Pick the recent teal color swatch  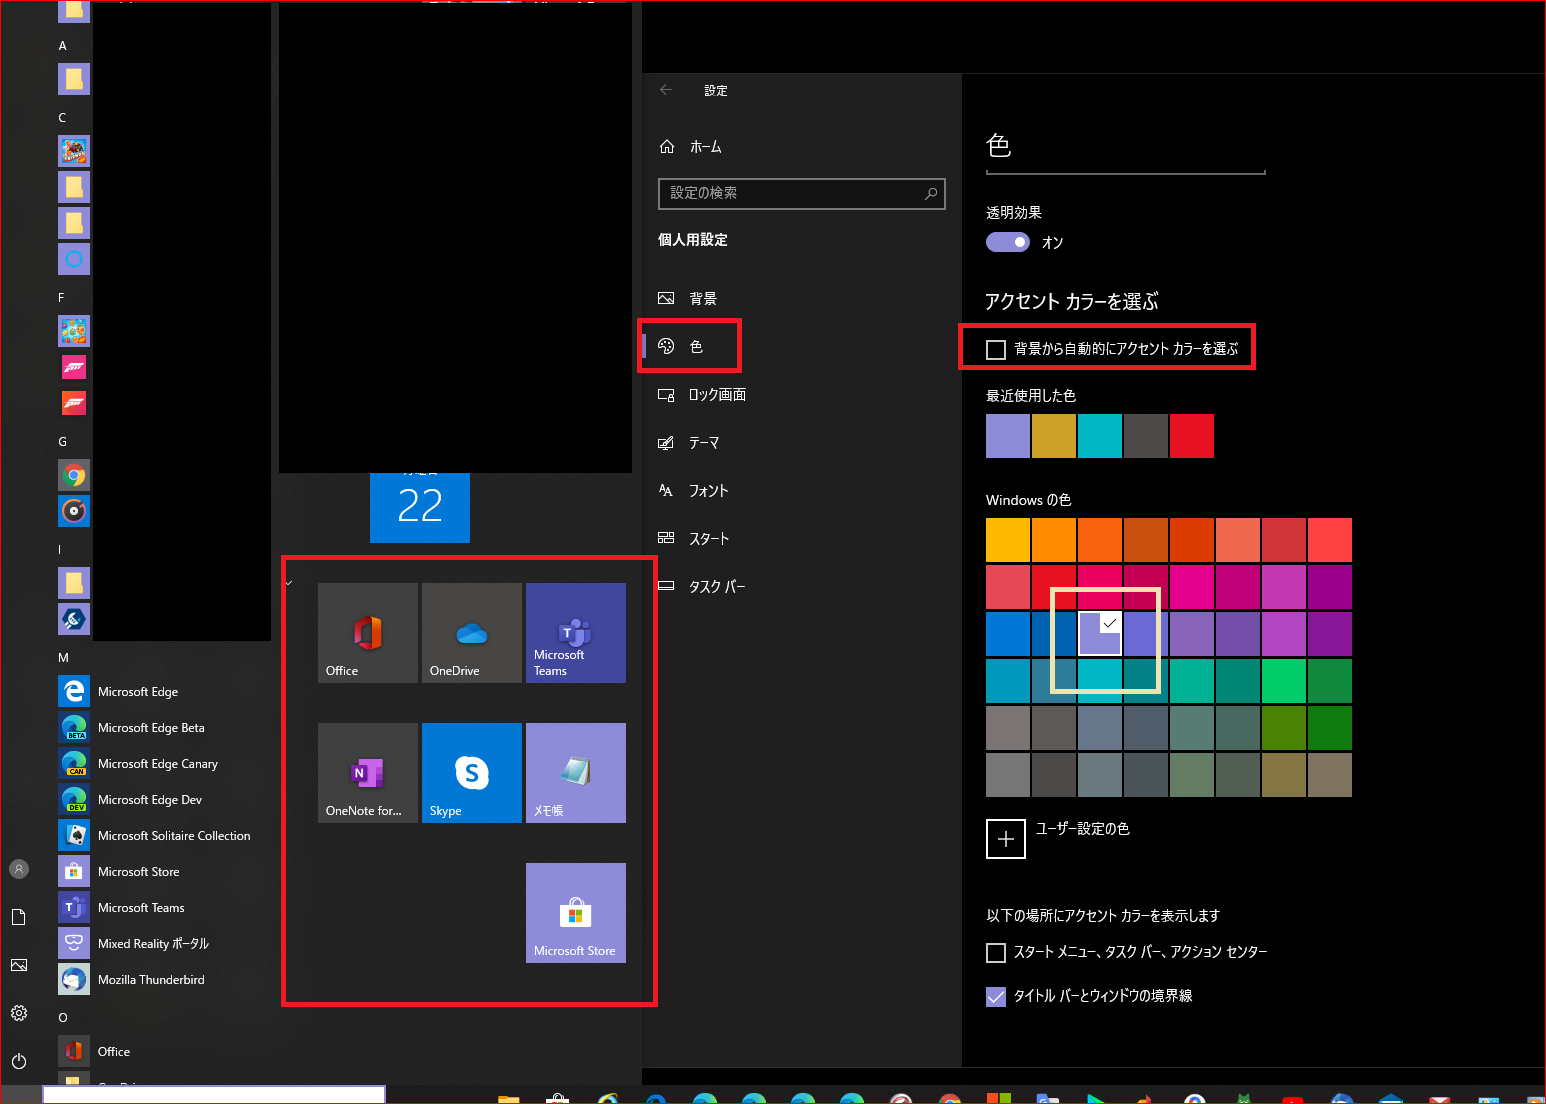[x=1100, y=436]
